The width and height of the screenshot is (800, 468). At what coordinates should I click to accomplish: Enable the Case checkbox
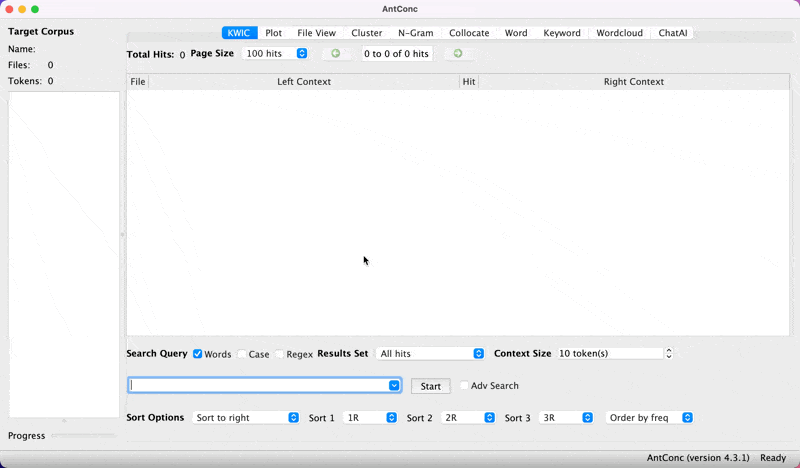(x=242, y=354)
